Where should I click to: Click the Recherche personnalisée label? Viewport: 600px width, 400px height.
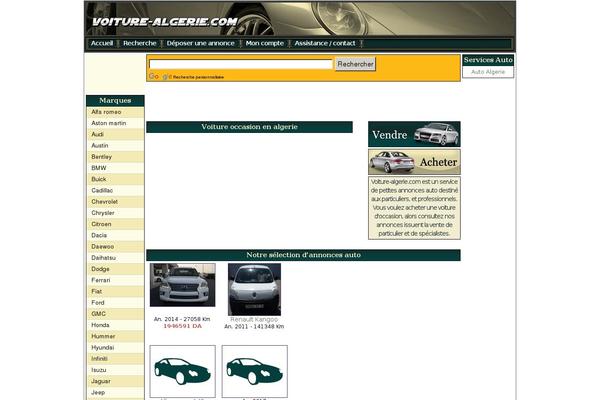198,77
